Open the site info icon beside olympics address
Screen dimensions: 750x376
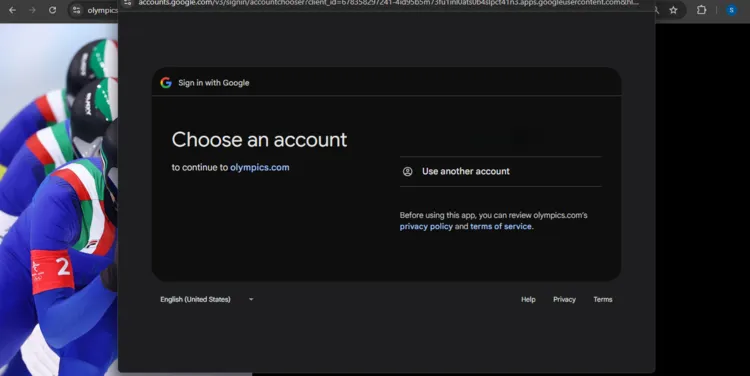tap(77, 10)
